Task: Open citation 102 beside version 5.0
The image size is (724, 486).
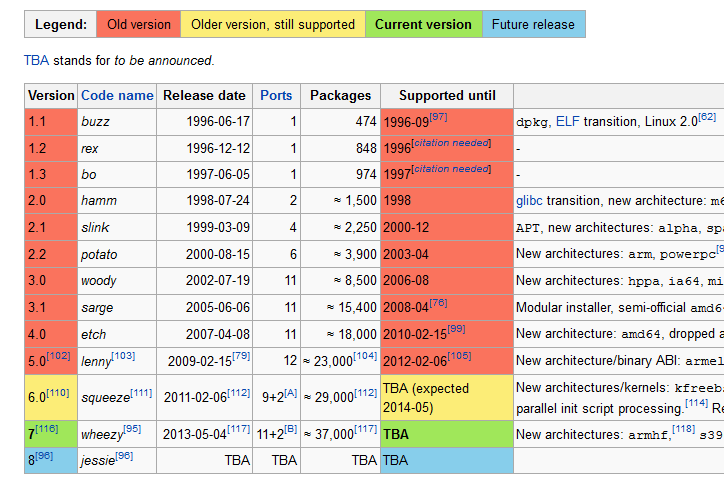Action: tap(58, 356)
